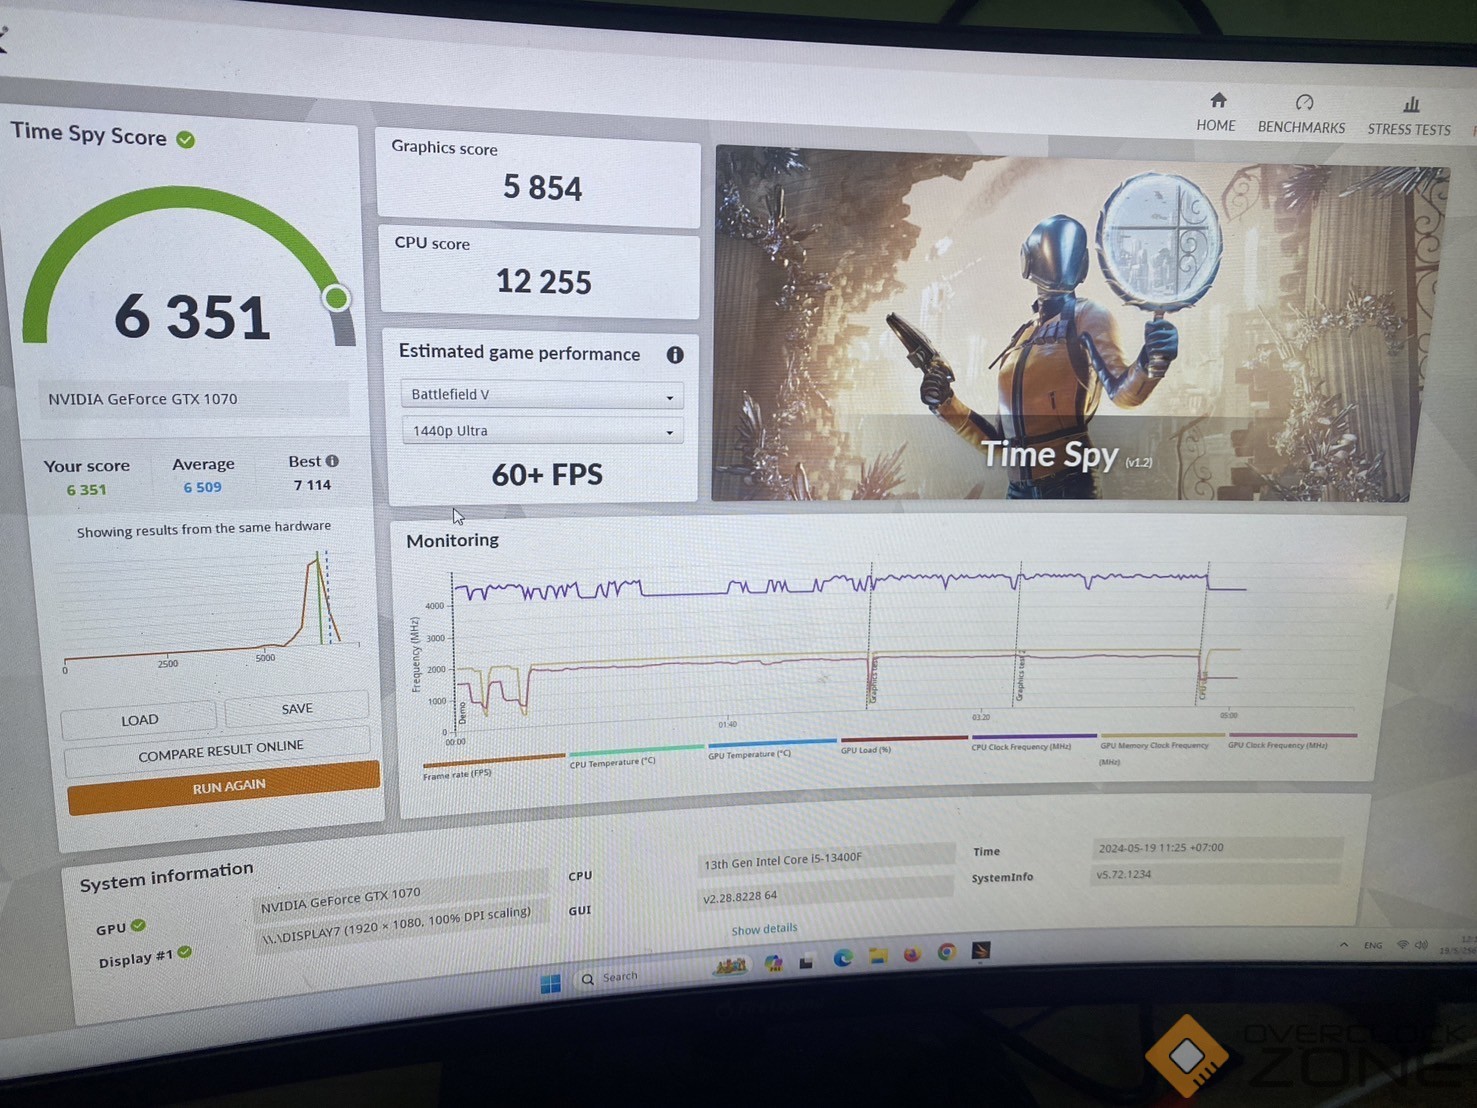Open File Explorer from the taskbar

point(878,955)
